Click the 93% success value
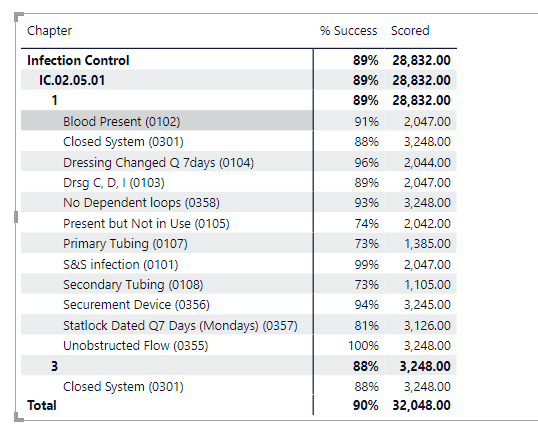Viewport: 538px width, 439px height. (366, 203)
